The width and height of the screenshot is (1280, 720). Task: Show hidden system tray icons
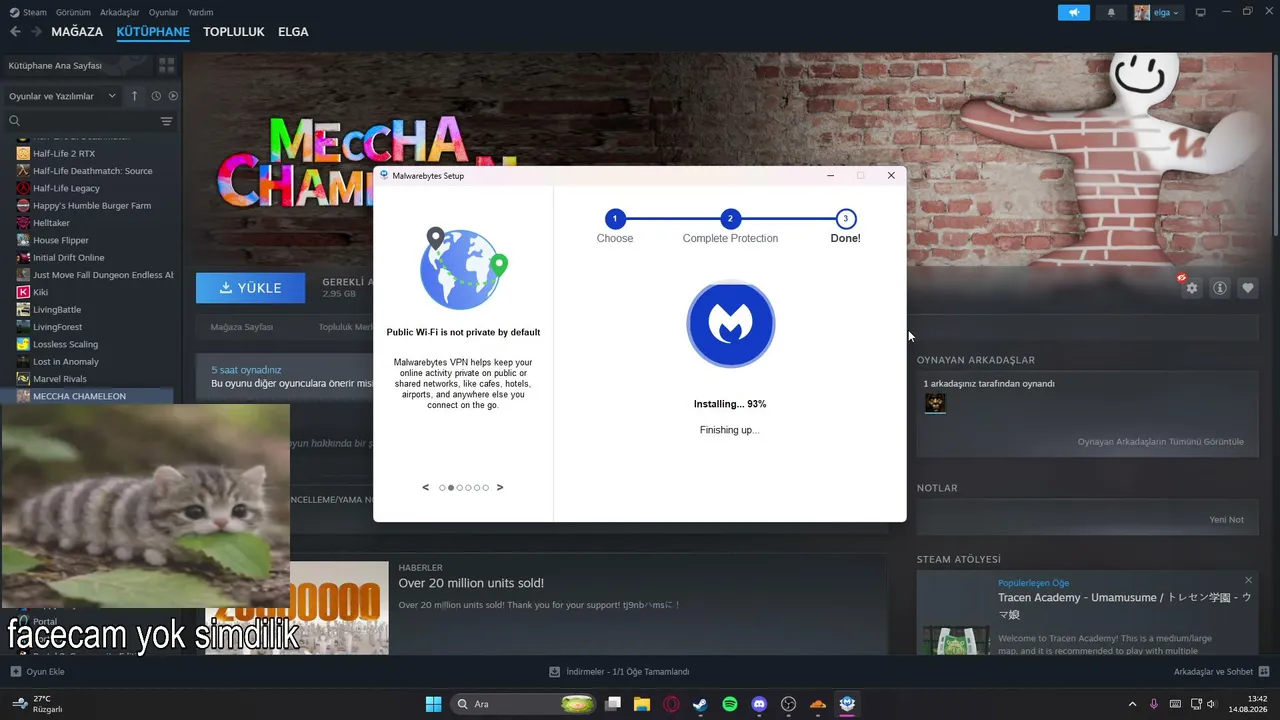coord(1132,704)
